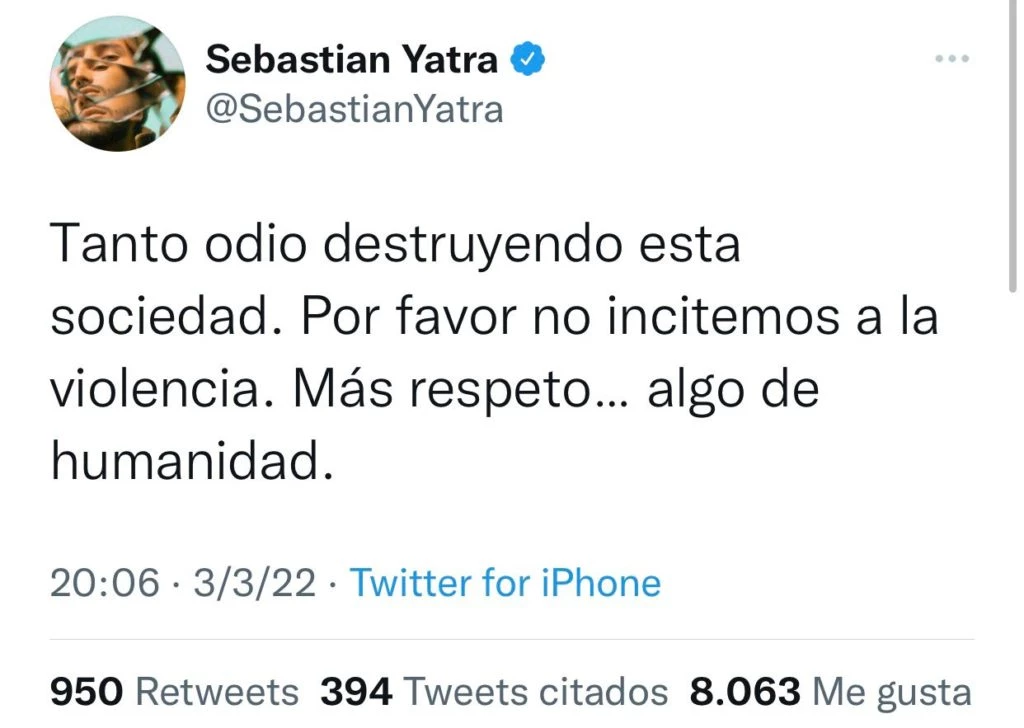Open the @SebastianYatra handle link
Image resolution: width=1024 pixels, height=728 pixels.
coord(354,108)
